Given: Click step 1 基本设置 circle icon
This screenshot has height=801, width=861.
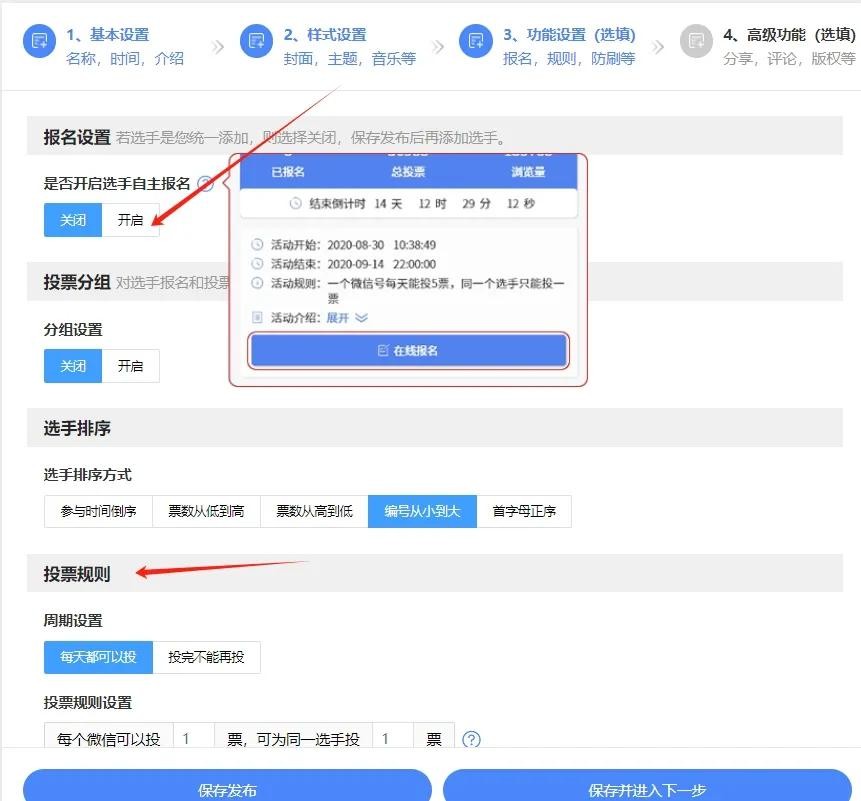Looking at the screenshot, I should [40, 42].
